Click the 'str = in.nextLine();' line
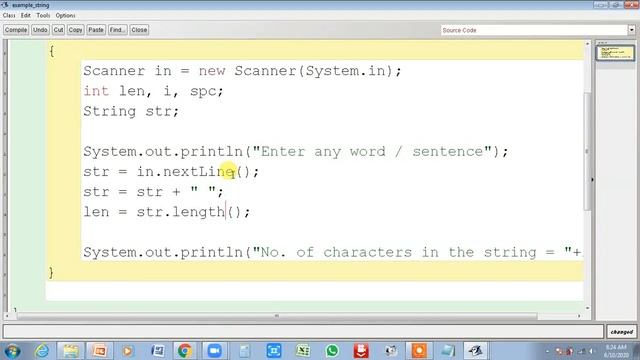This screenshot has width=640, height=360. [x=171, y=171]
